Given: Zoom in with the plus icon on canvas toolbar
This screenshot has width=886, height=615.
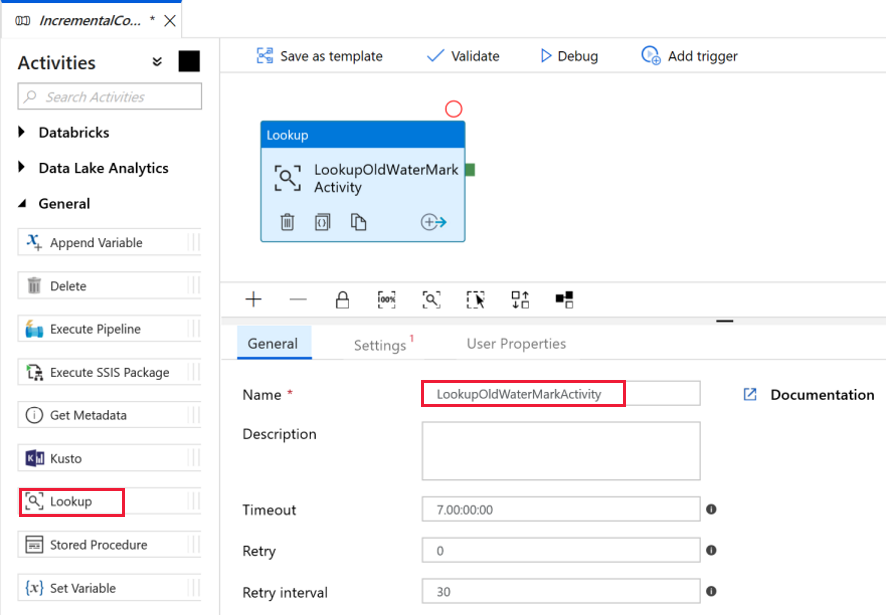Looking at the screenshot, I should point(253,298).
